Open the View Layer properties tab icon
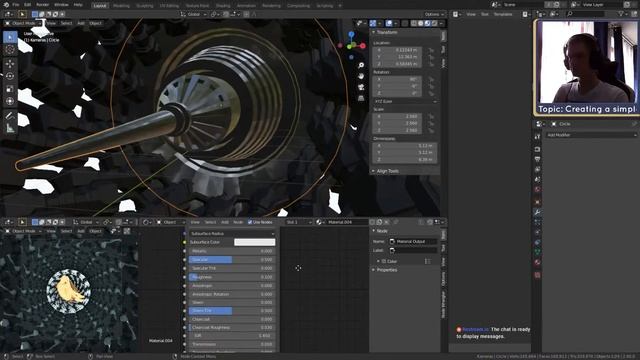 (x=537, y=169)
